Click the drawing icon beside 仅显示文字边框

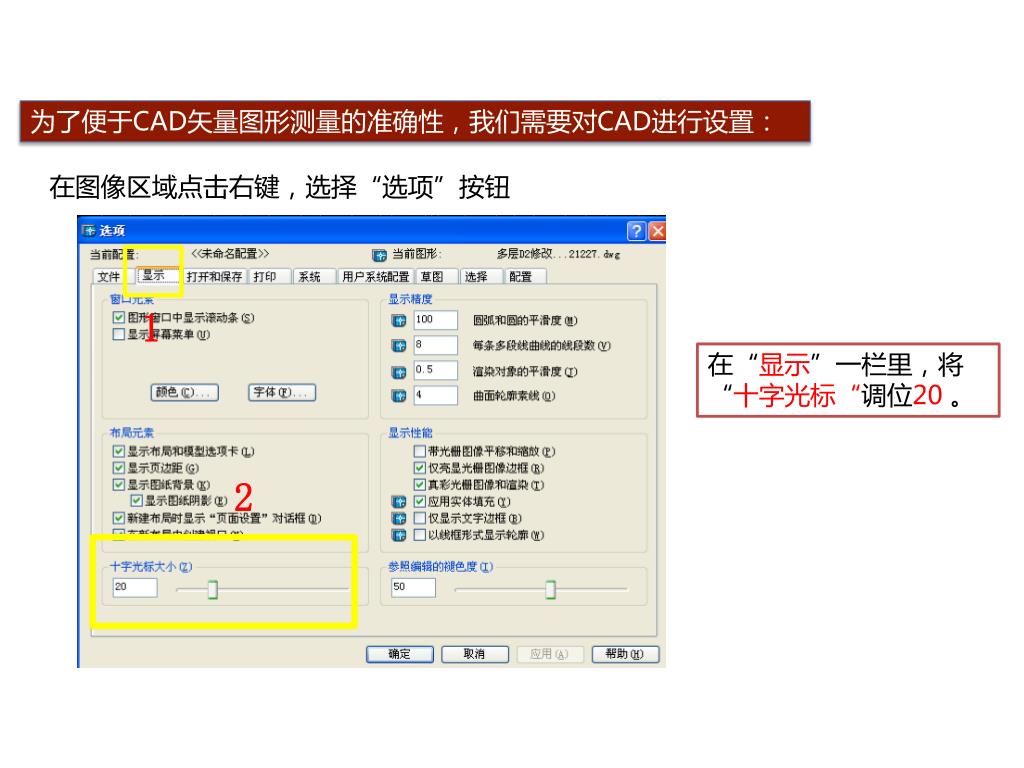click(398, 519)
